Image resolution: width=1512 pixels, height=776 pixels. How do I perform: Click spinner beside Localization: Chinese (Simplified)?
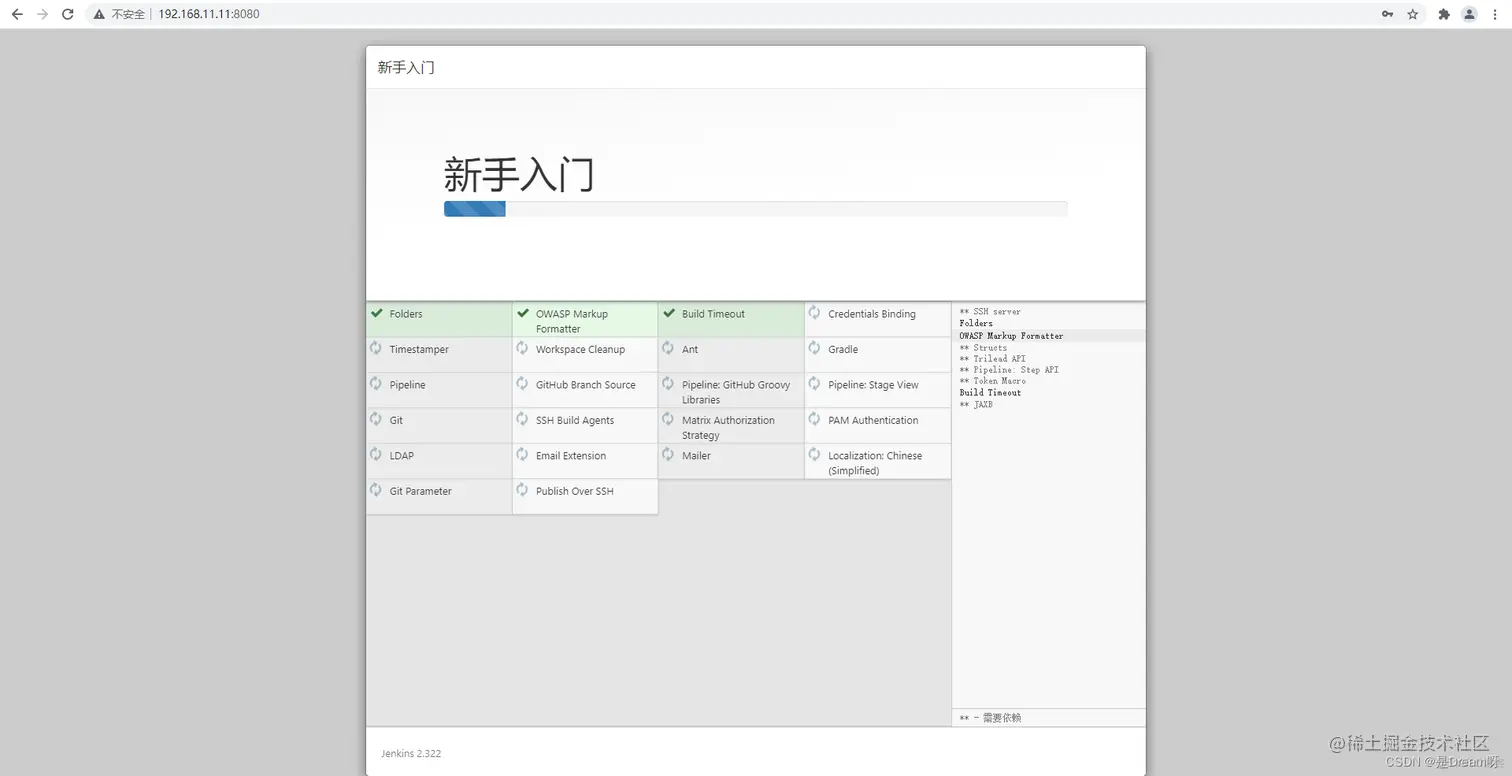pos(814,455)
